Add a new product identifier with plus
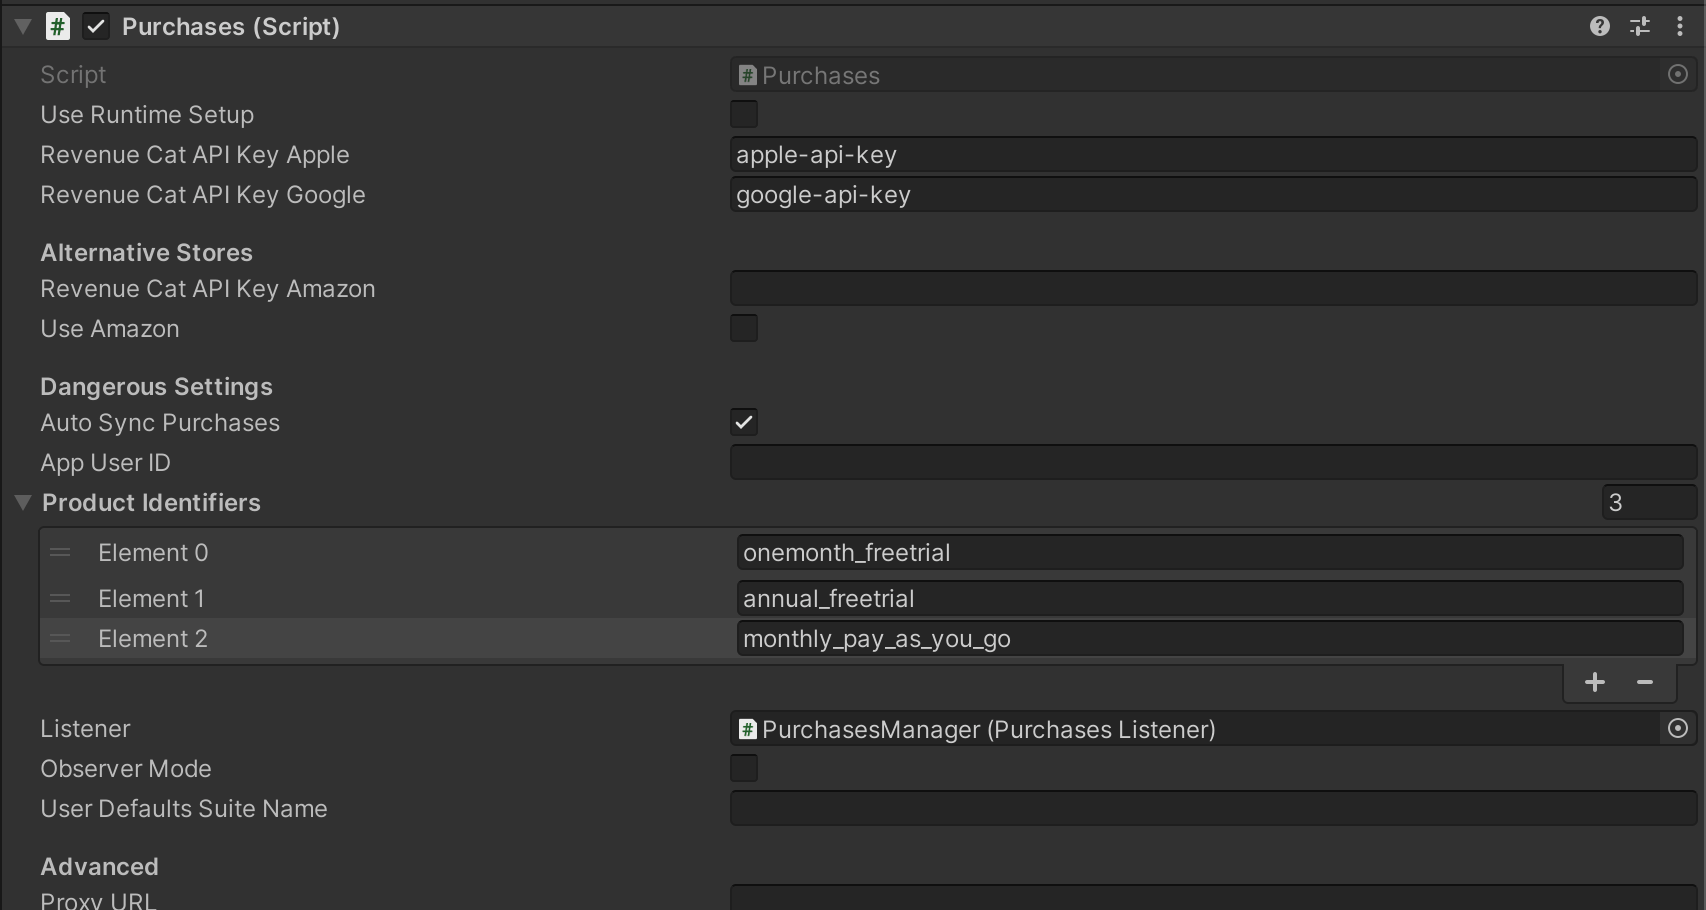 1595,682
